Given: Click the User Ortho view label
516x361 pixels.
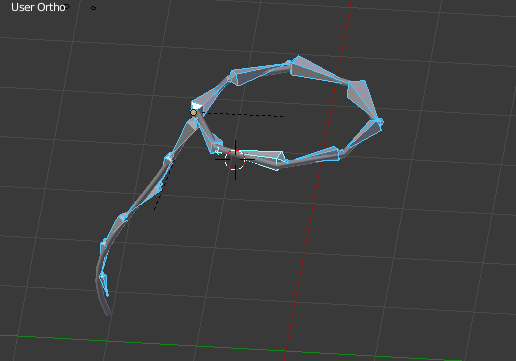Looking at the screenshot, I should (x=38, y=7).
